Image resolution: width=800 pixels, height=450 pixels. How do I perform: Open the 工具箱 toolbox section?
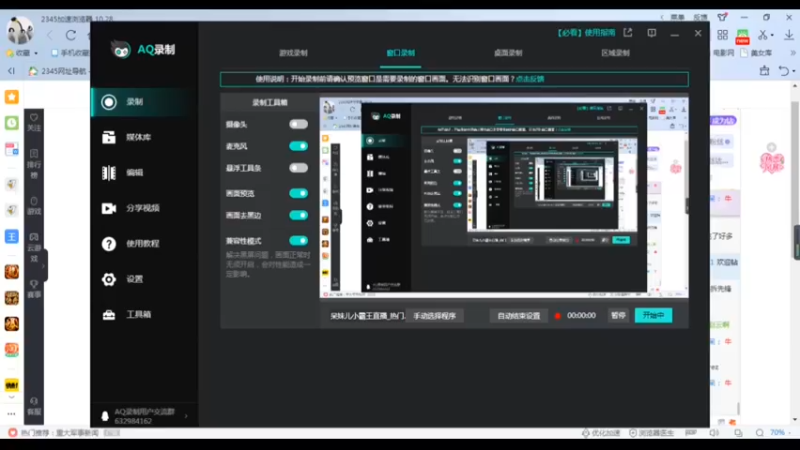(144, 314)
